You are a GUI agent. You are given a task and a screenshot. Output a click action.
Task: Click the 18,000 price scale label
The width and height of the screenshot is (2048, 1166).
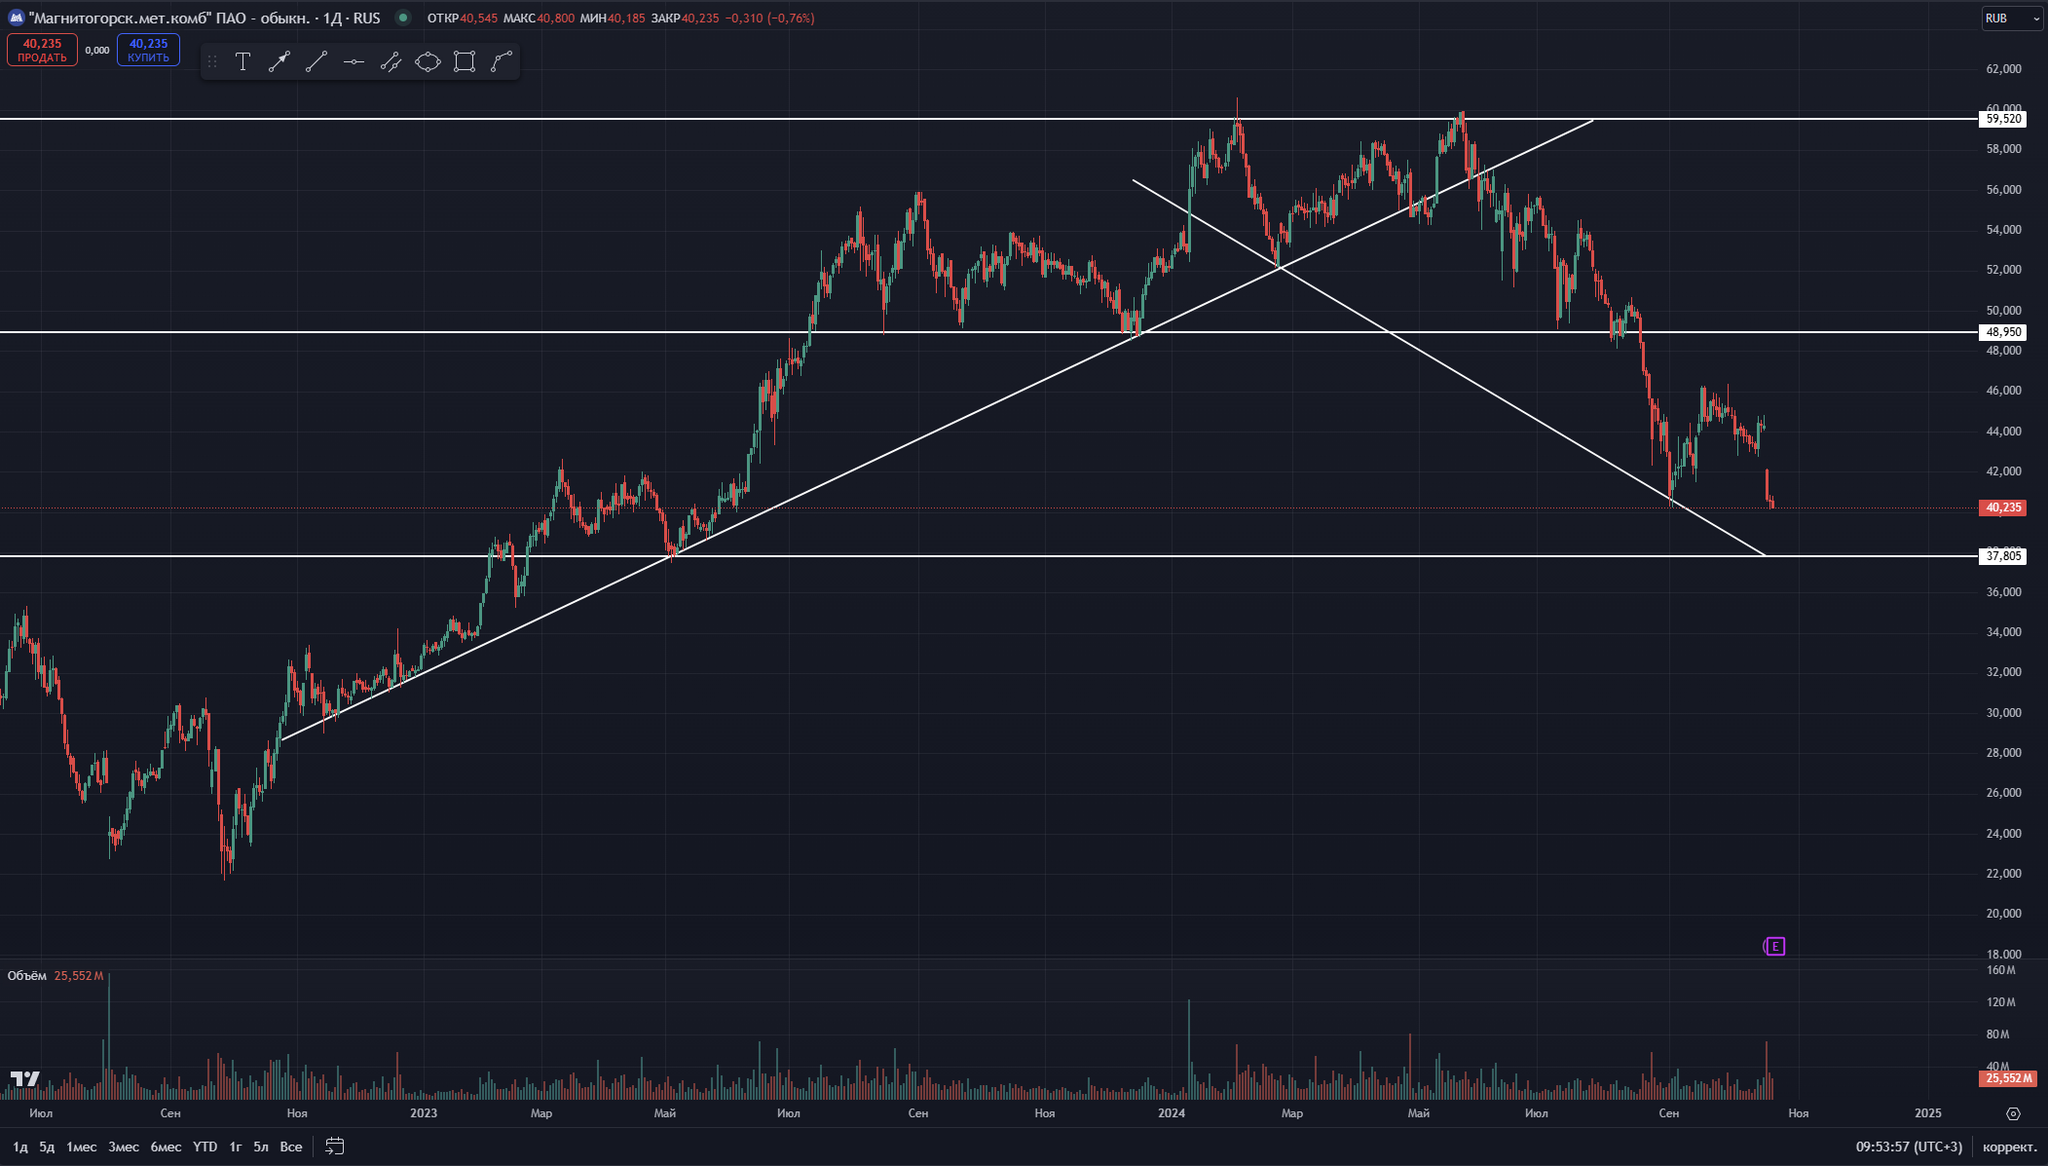click(2004, 954)
